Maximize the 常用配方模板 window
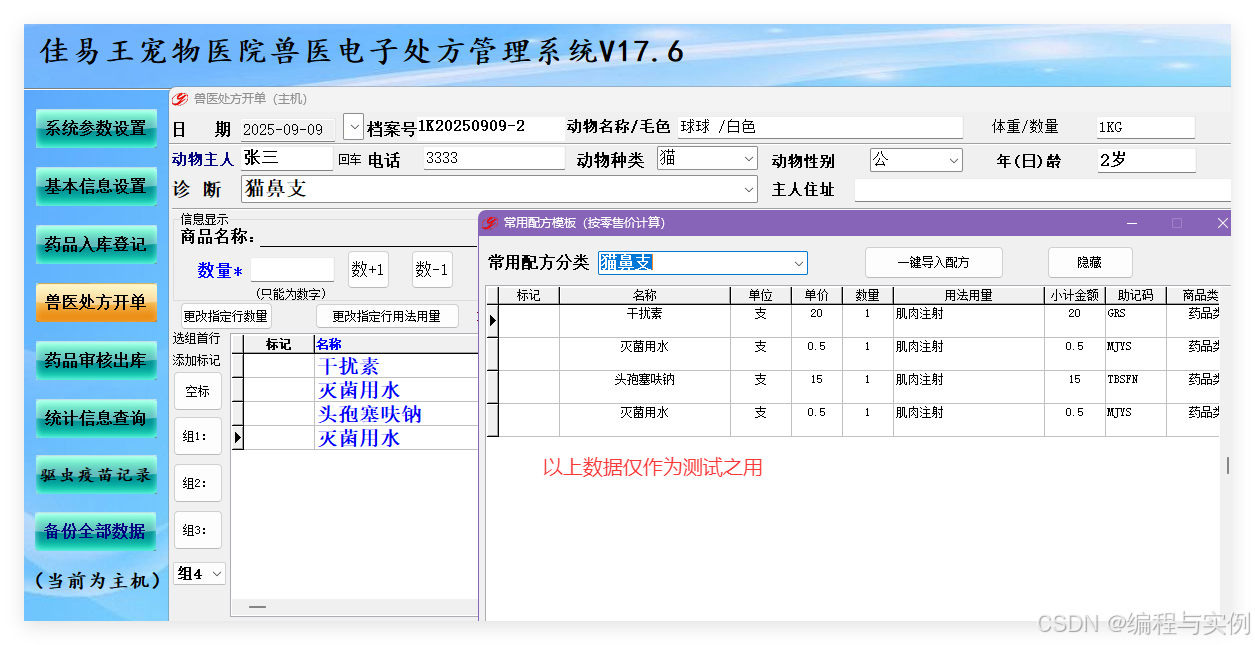Viewport: 1255px width, 645px height. 1177,223
